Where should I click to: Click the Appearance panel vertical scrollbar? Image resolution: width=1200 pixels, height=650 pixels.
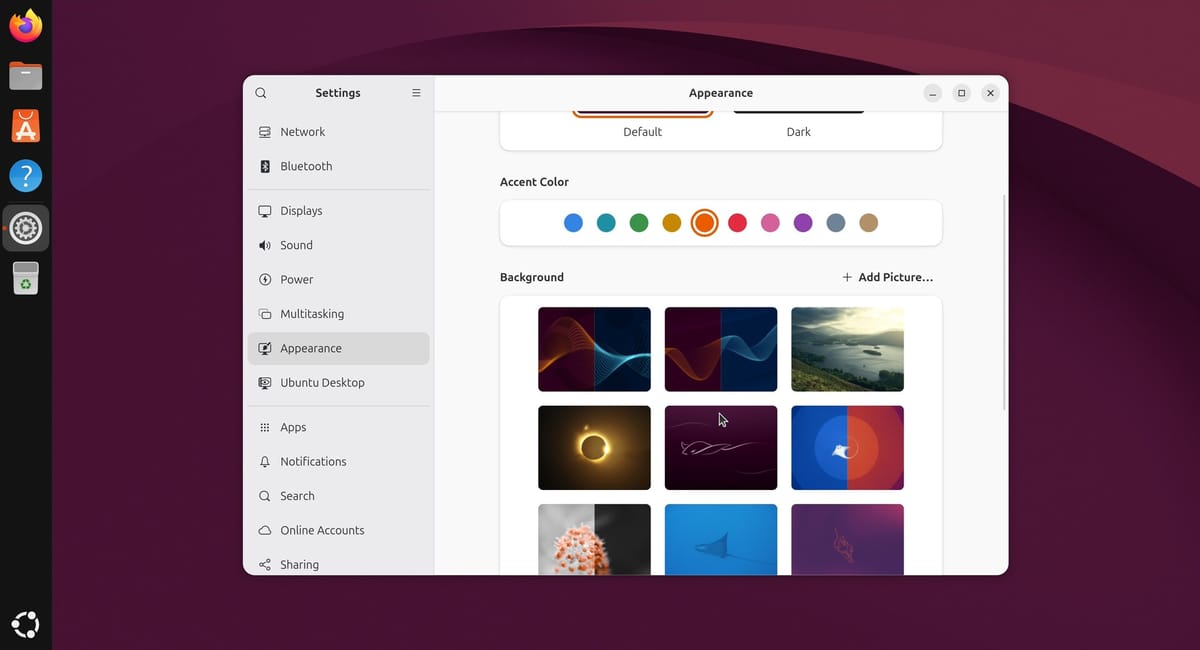[1003, 302]
